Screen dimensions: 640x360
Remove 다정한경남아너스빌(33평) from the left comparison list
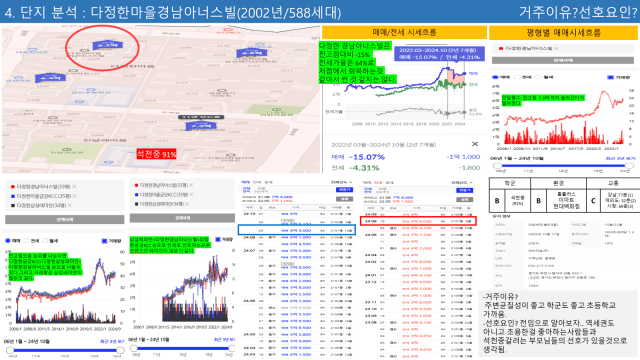[74, 187]
